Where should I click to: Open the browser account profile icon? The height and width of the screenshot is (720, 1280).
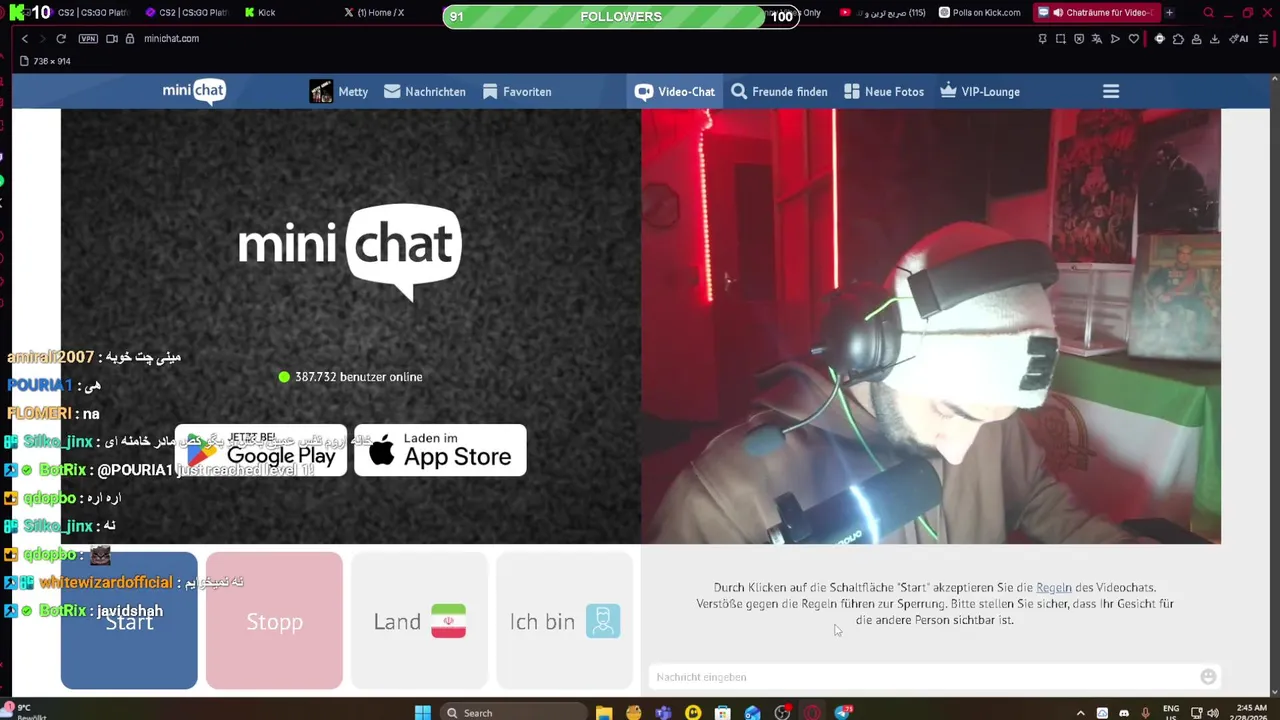[1196, 39]
